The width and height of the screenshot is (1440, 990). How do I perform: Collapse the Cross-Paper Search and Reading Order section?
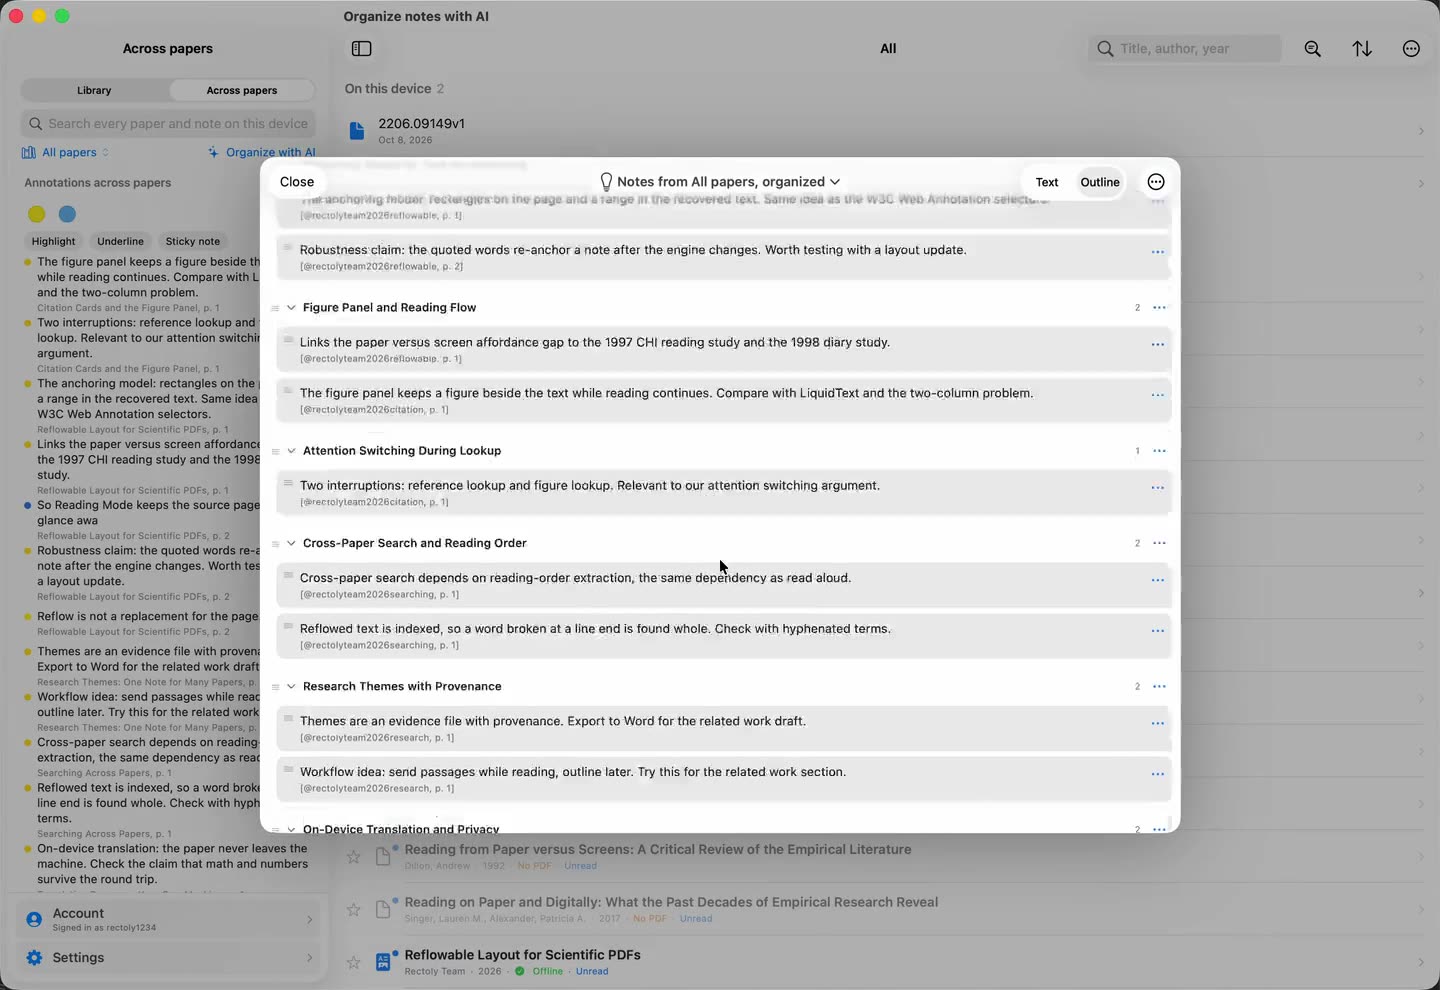coord(291,543)
